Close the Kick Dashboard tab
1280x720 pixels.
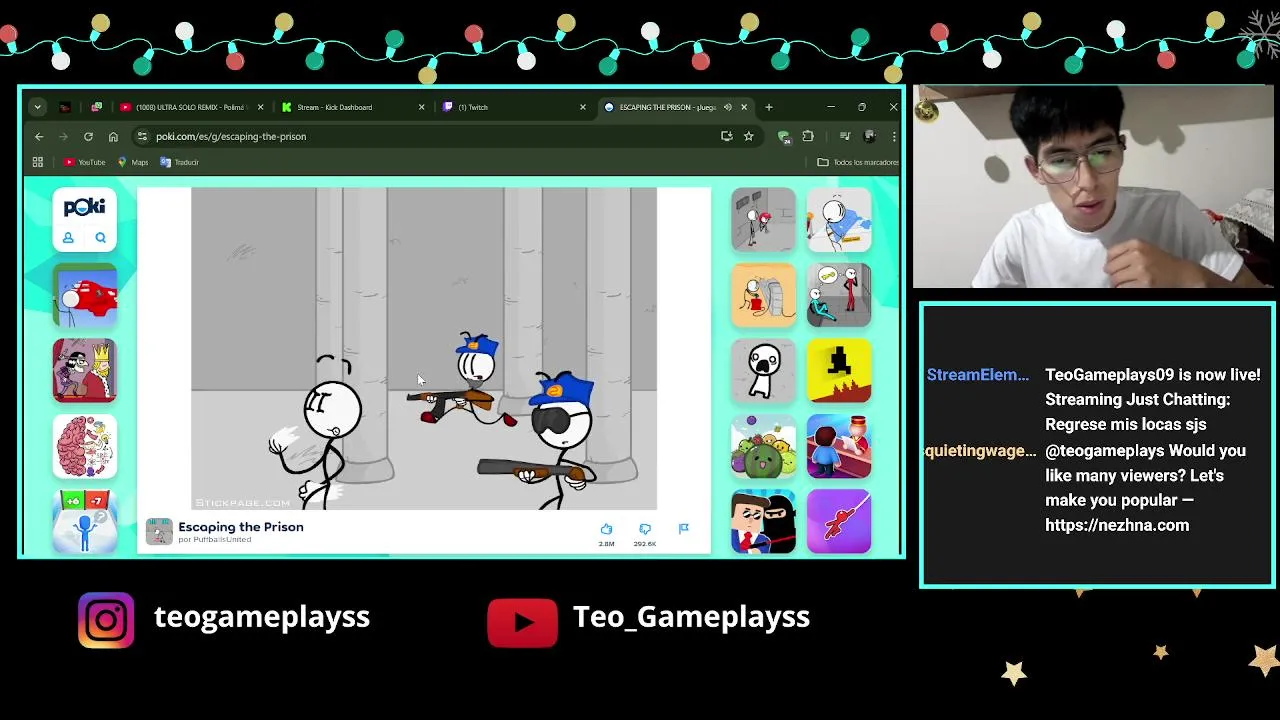[x=421, y=107]
